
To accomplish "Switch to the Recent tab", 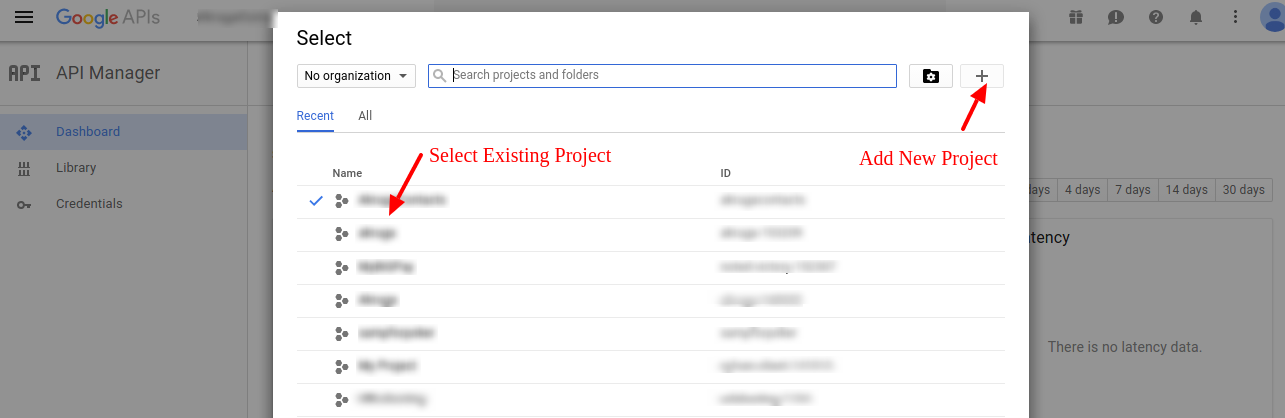I will pos(315,116).
